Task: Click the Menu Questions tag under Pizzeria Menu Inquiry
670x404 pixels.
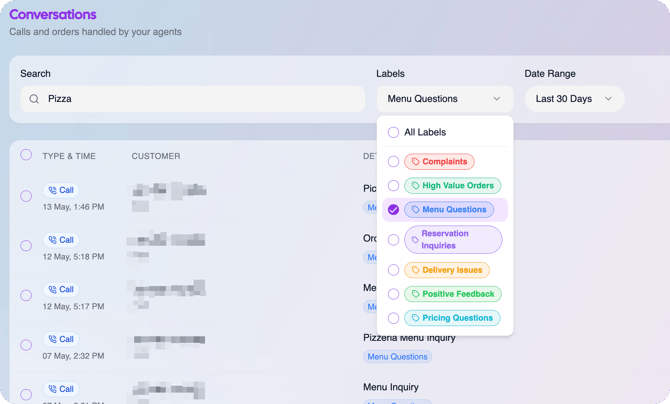Action: click(x=397, y=357)
